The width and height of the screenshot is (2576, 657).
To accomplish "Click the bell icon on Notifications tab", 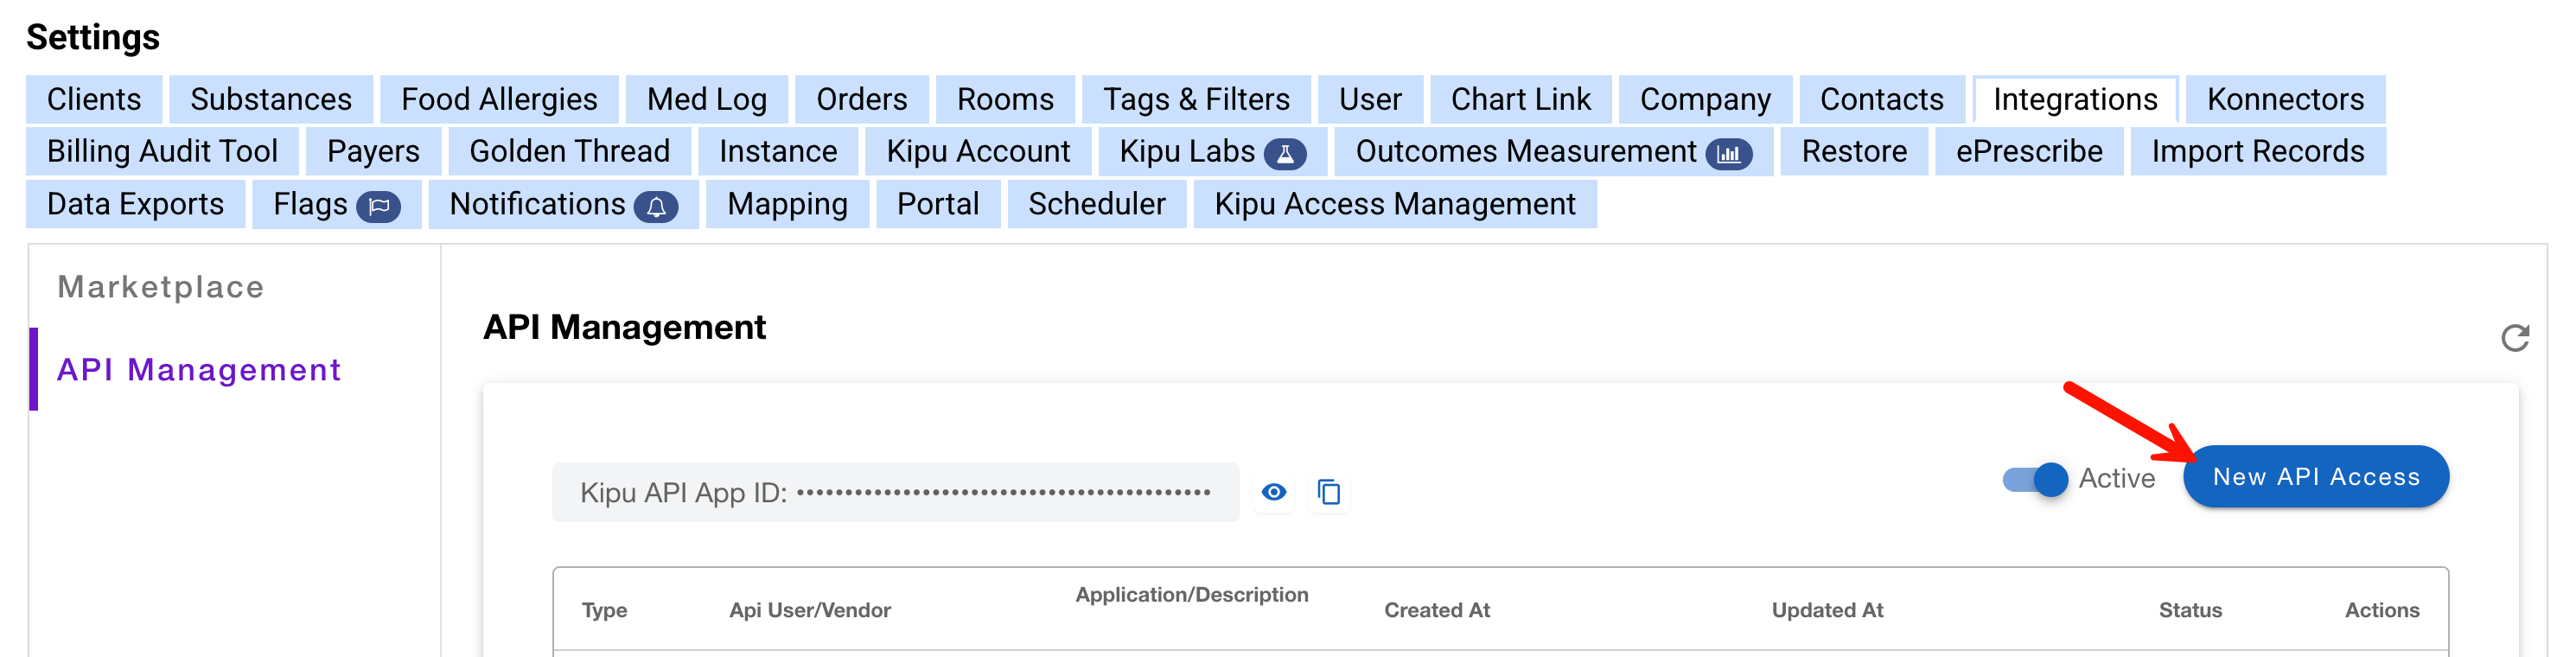I will 656,206.
